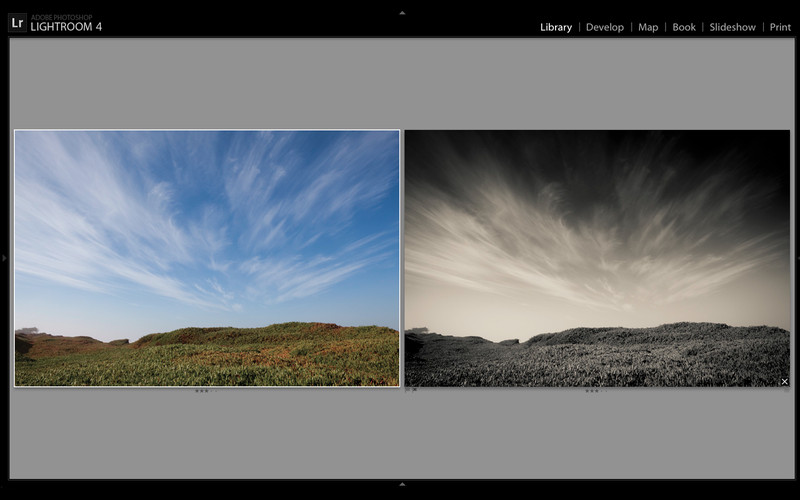Go to the Map module
This screenshot has width=800, height=500.
click(648, 27)
